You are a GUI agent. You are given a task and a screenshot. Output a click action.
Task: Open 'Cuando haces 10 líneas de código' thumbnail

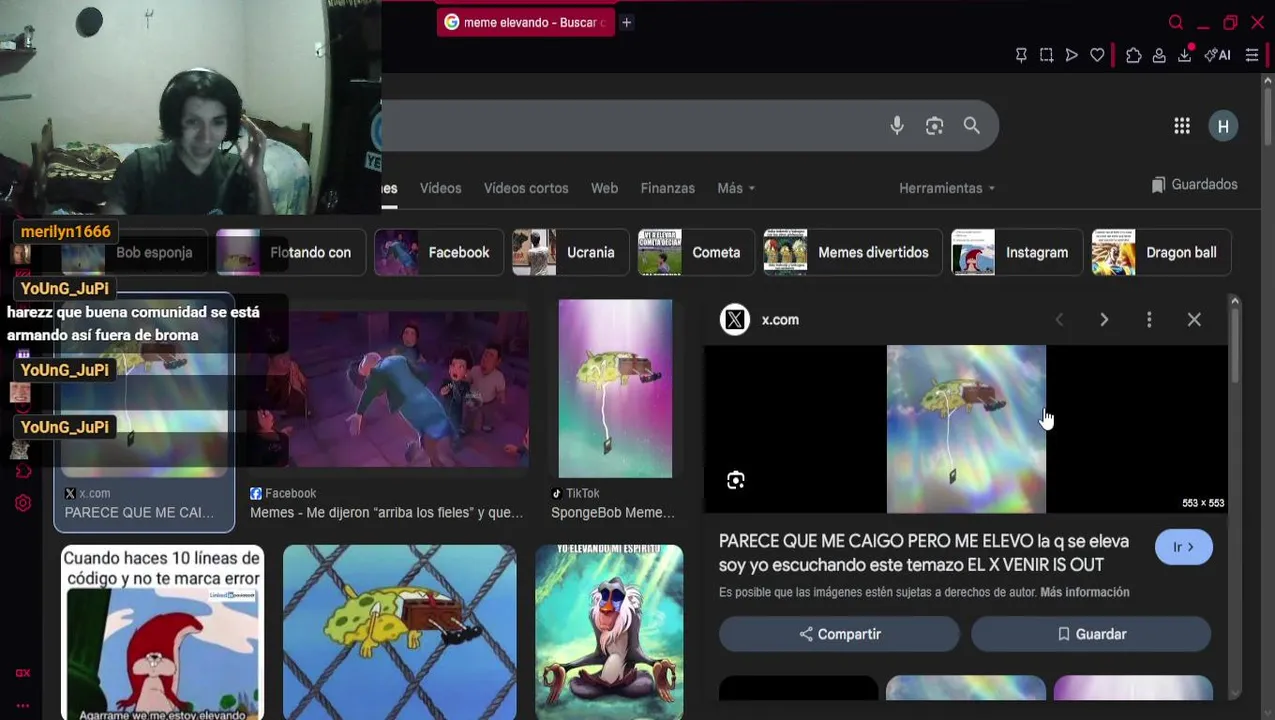point(162,633)
